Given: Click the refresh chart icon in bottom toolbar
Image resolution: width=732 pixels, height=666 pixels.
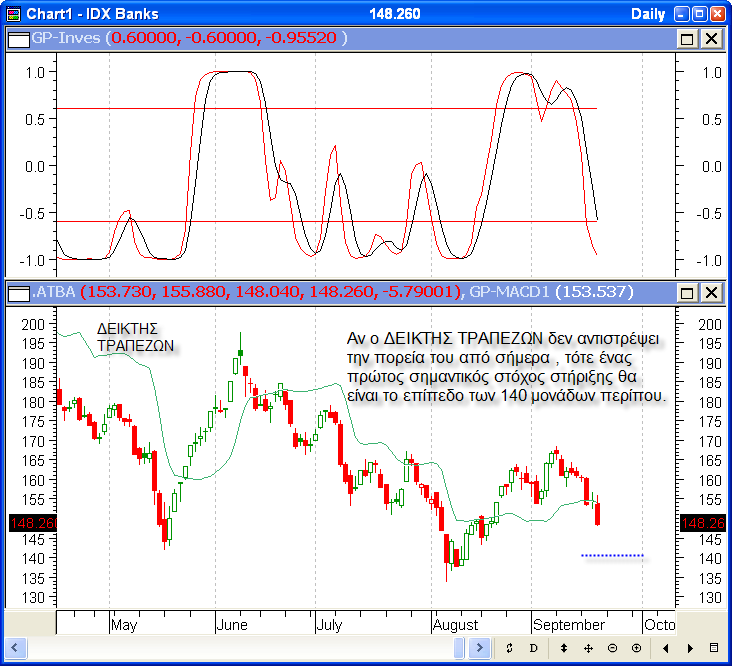Looking at the screenshot, I should [x=509, y=648].
